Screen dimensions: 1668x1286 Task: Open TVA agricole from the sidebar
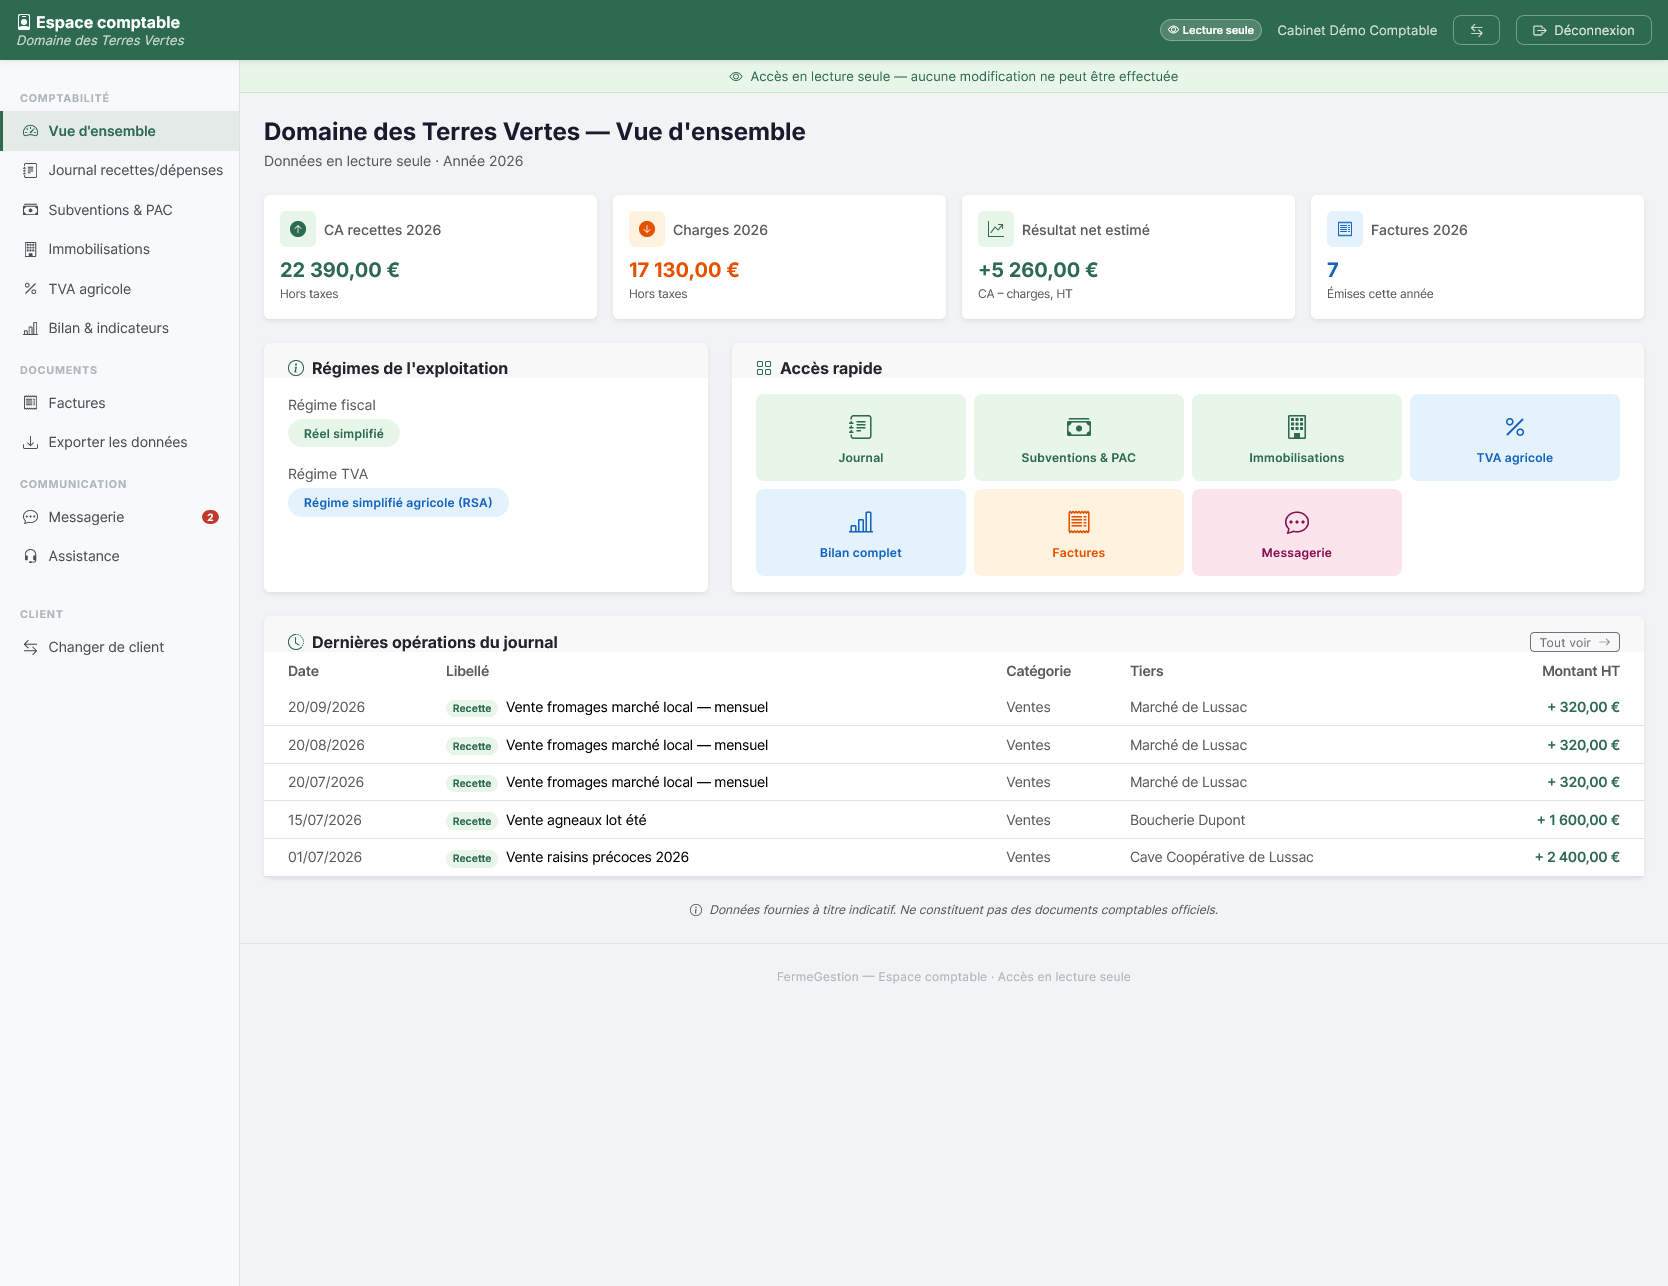point(120,289)
